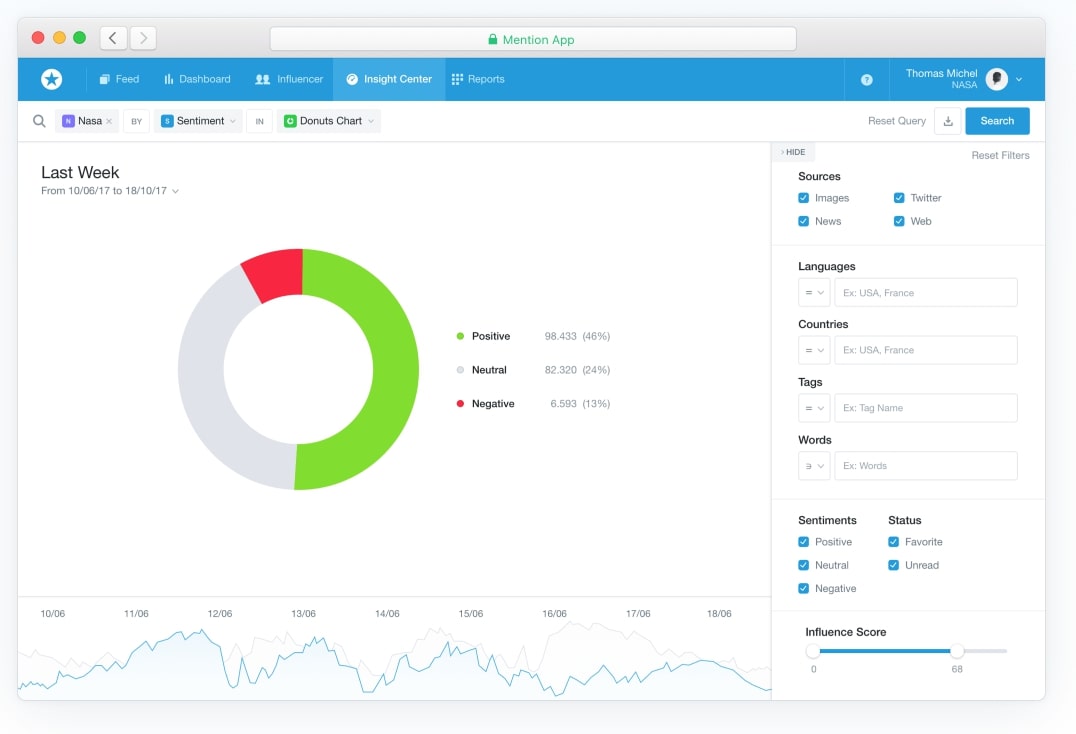Open the Countries operator dropdown

tap(815, 350)
